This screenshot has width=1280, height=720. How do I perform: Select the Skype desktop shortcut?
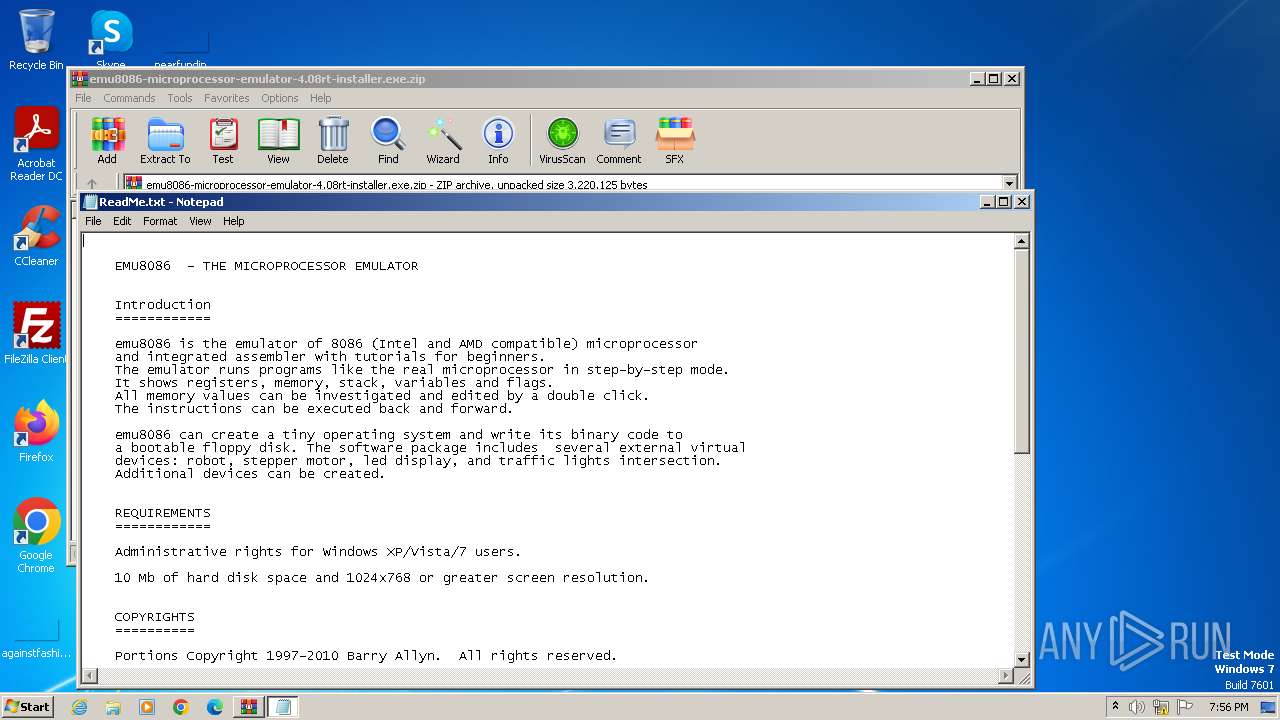pyautogui.click(x=111, y=40)
